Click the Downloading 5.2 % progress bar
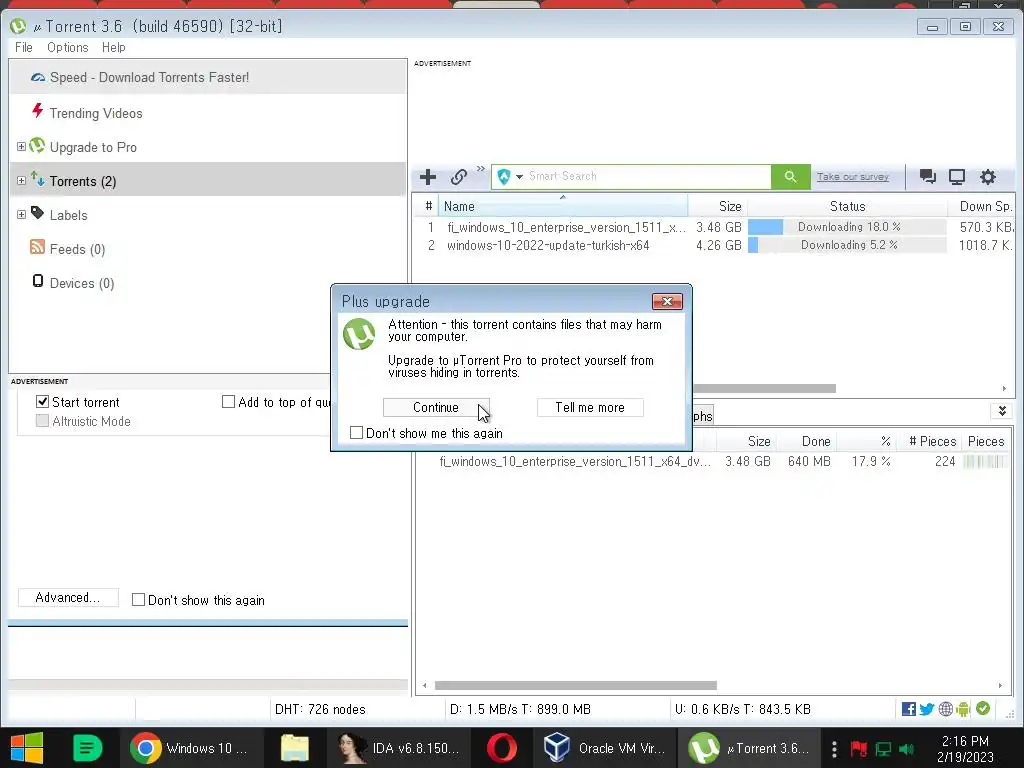1024x768 pixels. pos(847,246)
